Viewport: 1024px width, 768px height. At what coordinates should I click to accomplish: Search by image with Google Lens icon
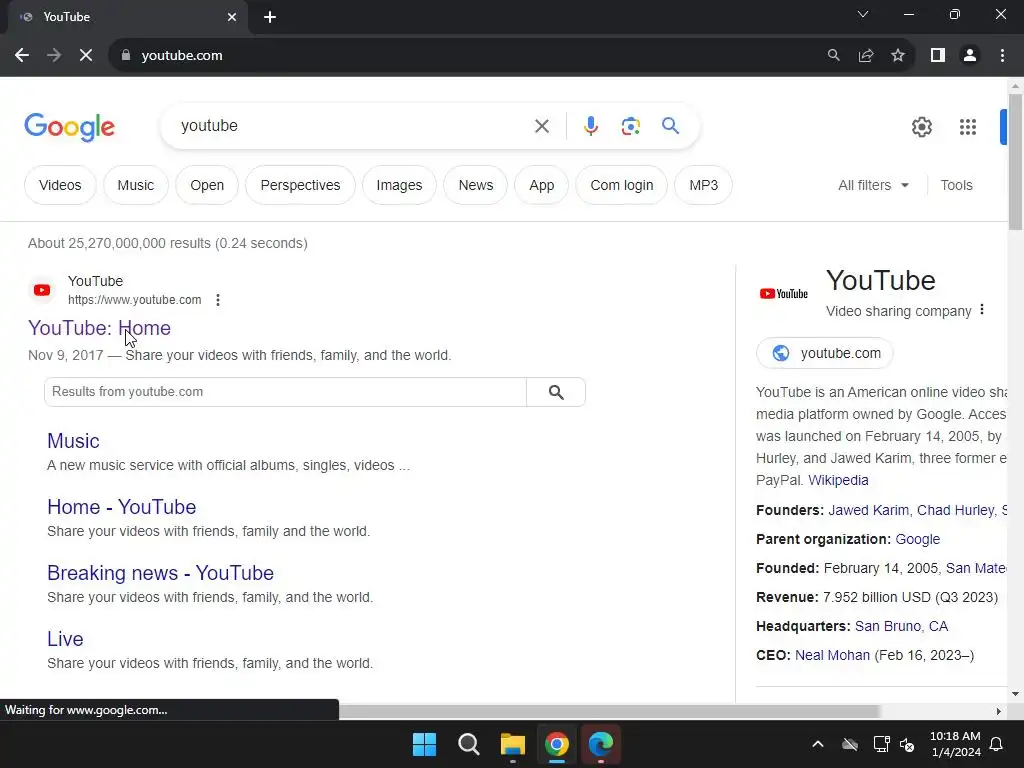coord(630,126)
